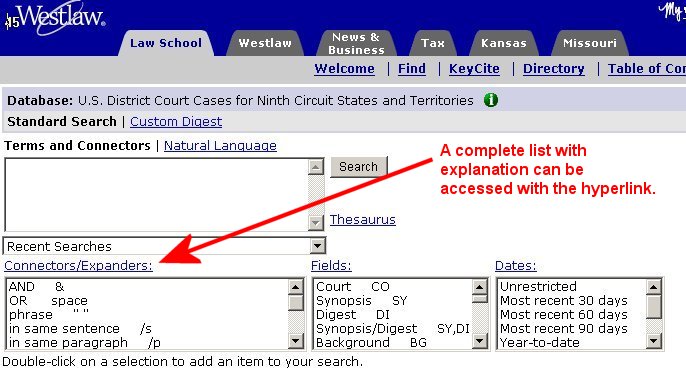
Task: Select the Tax tab
Action: 433,43
